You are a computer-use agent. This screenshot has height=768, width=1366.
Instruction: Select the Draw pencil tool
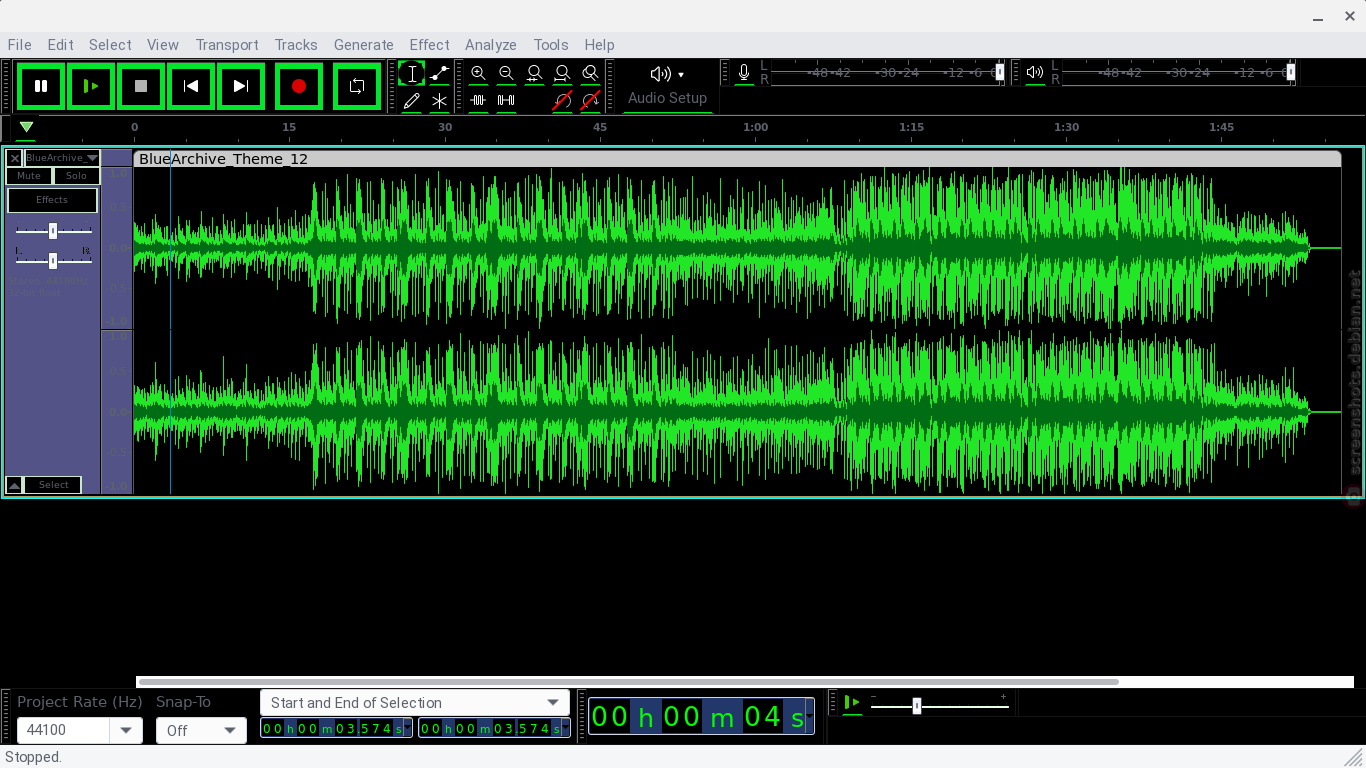pyautogui.click(x=412, y=100)
